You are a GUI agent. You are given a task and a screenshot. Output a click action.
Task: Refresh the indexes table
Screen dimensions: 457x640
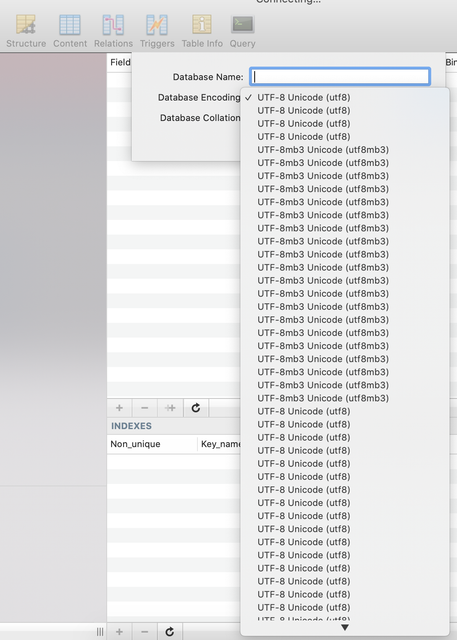tap(170, 632)
